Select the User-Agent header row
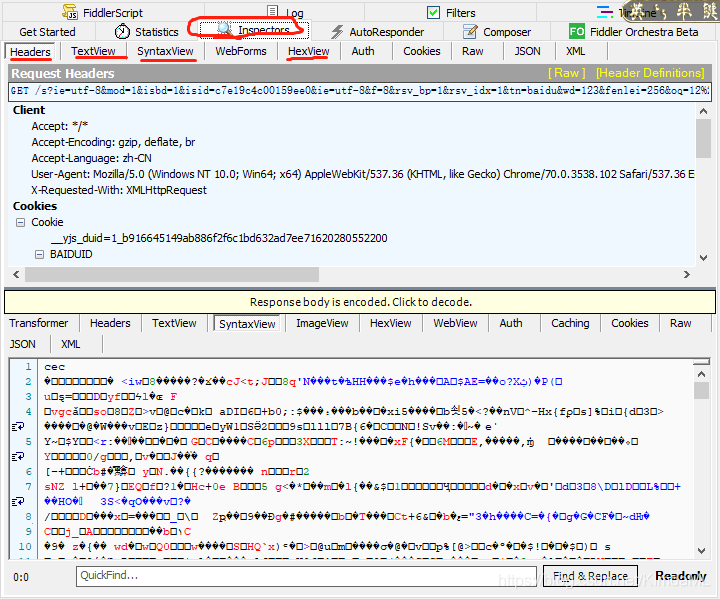 click(x=363, y=174)
